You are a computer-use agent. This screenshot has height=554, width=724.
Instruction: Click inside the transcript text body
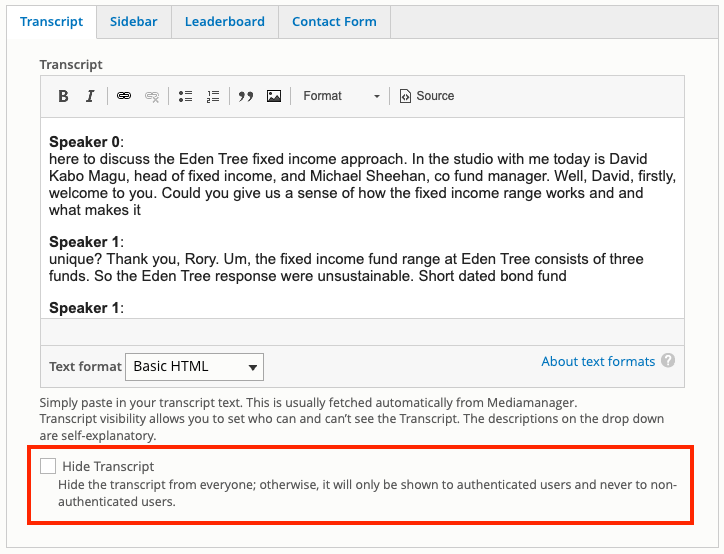point(362,218)
